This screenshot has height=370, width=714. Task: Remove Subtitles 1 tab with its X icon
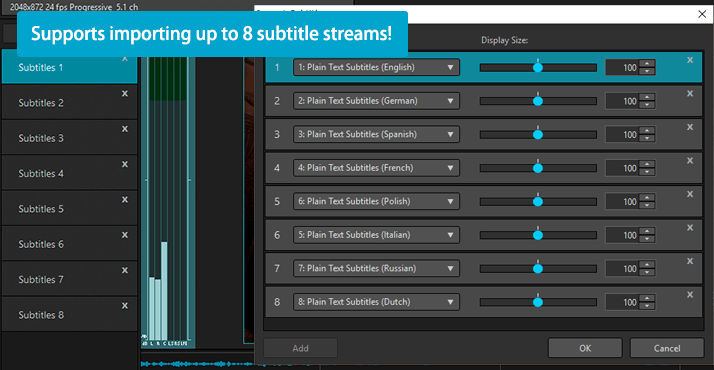(125, 59)
